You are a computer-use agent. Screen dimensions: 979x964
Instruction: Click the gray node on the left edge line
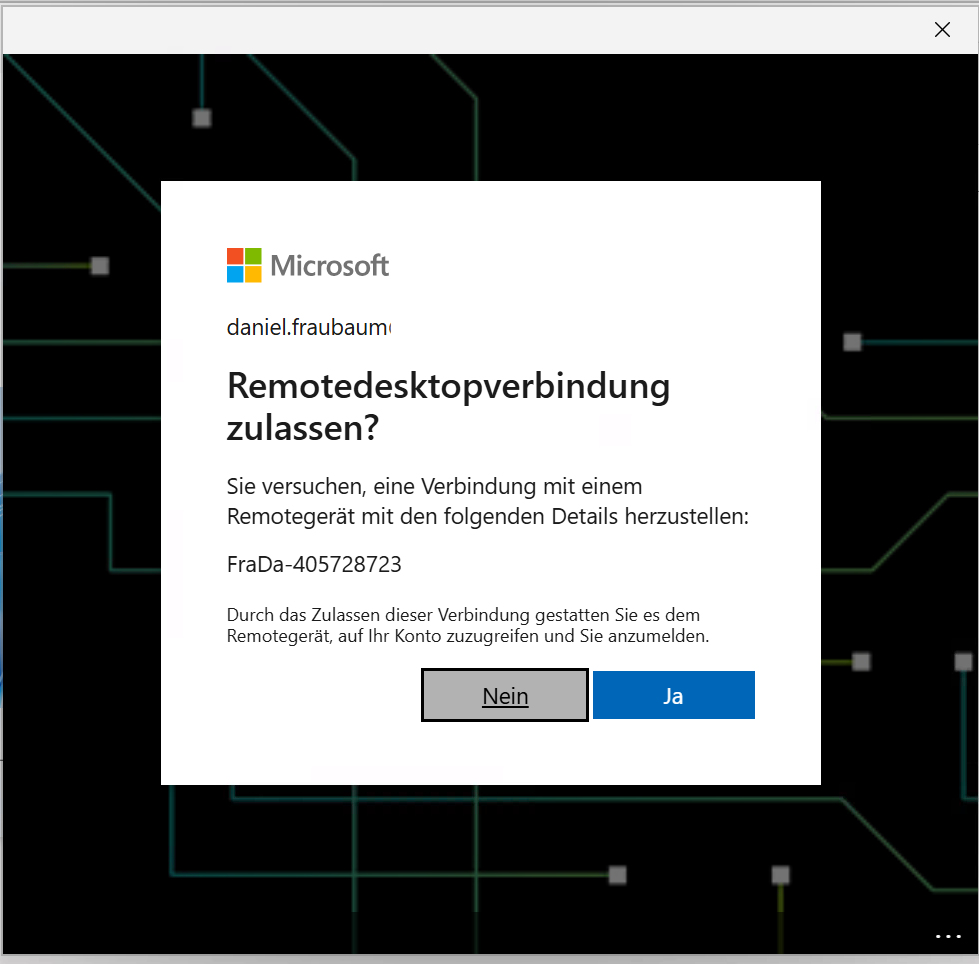pyautogui.click(x=100, y=266)
